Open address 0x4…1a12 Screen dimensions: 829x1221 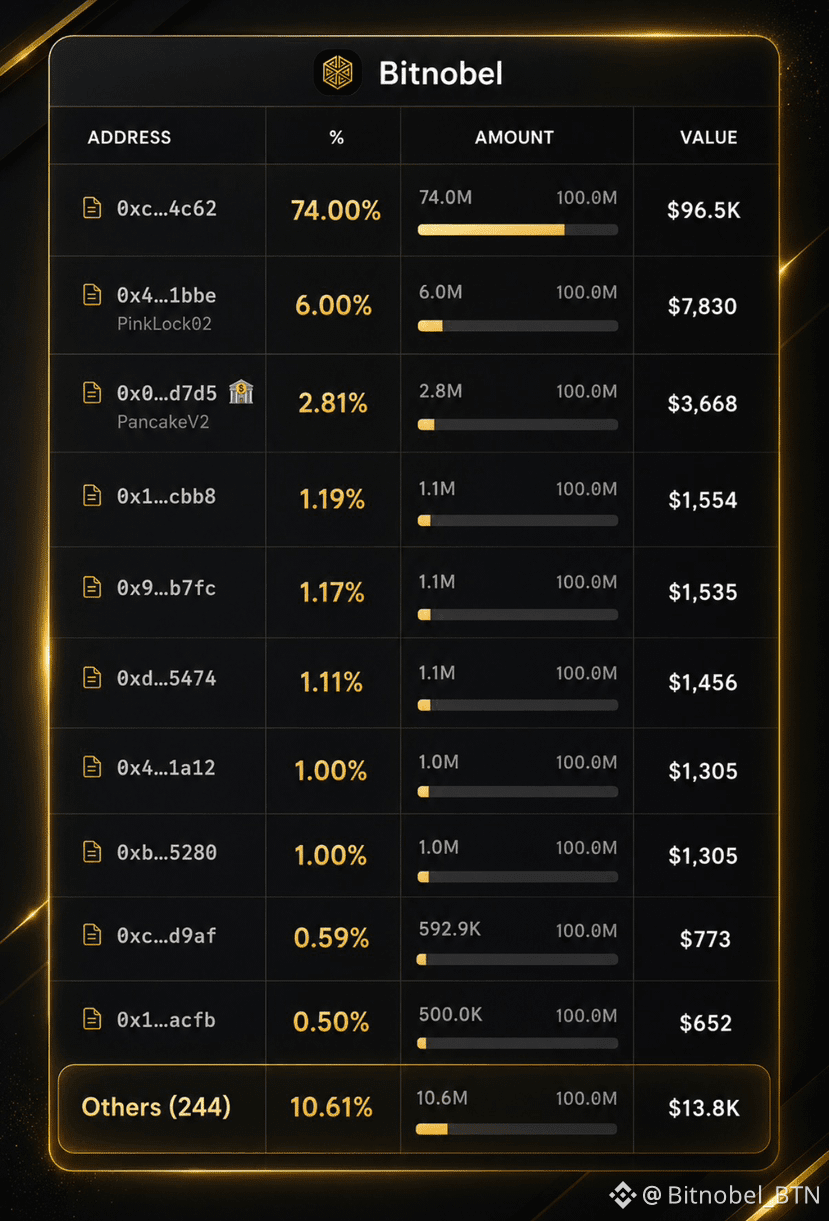166,768
